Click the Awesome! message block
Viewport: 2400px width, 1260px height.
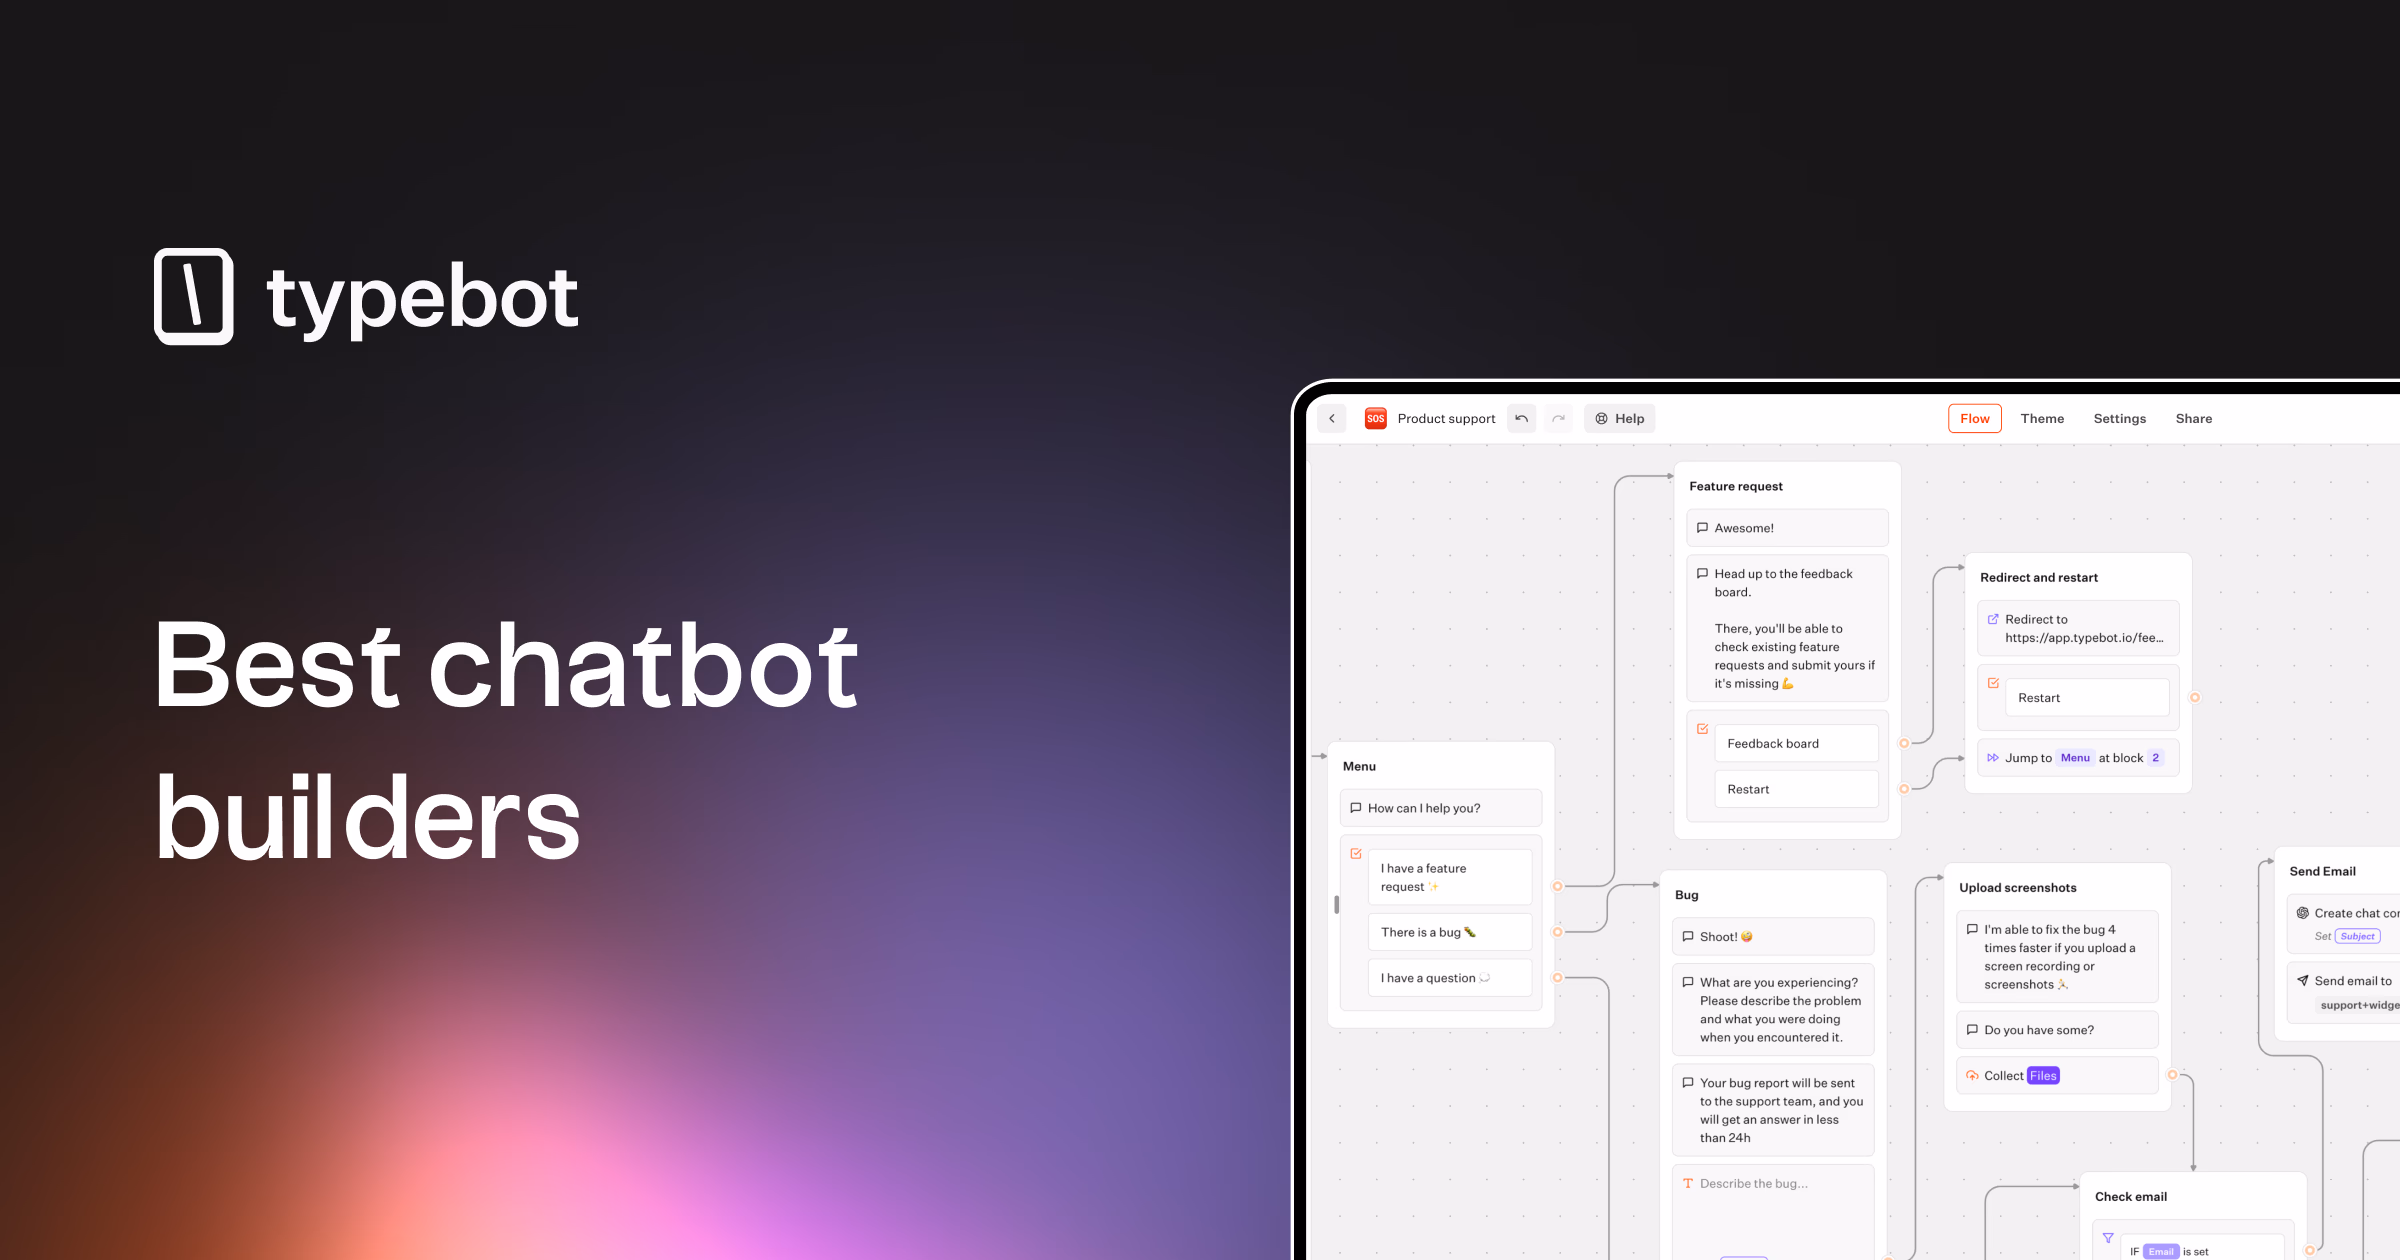[1787, 528]
